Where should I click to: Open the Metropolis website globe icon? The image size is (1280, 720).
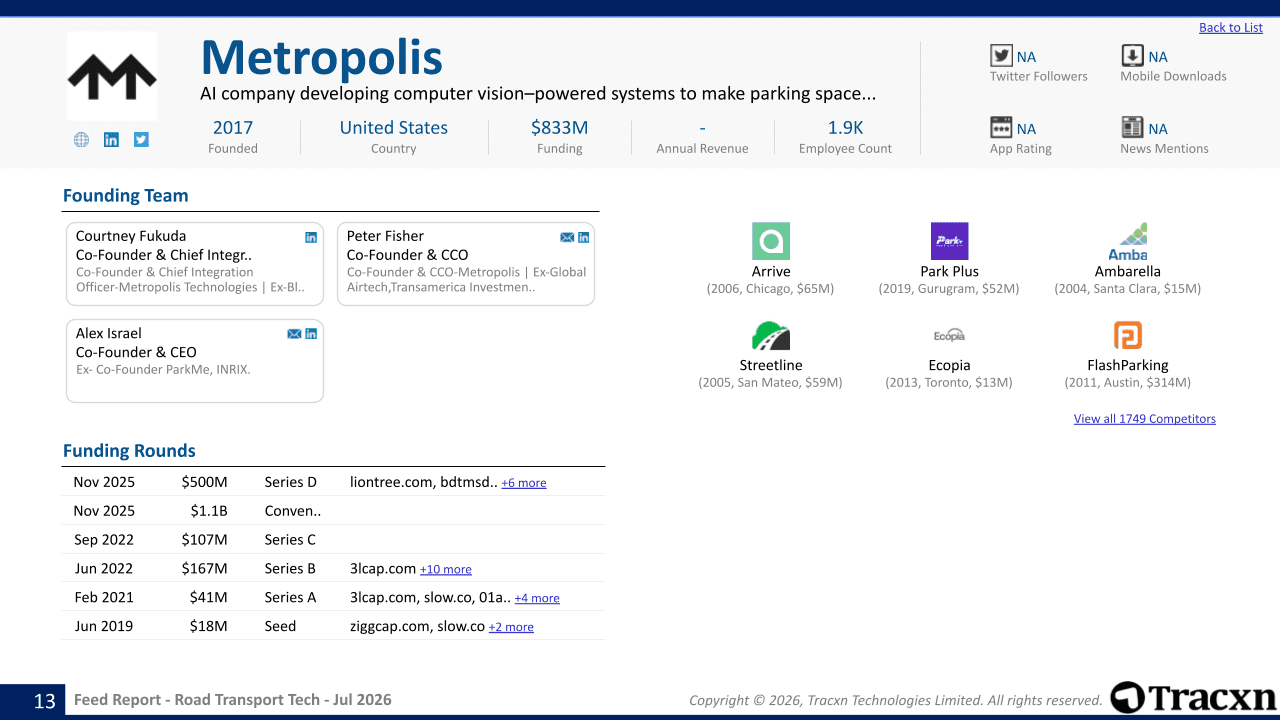click(81, 140)
